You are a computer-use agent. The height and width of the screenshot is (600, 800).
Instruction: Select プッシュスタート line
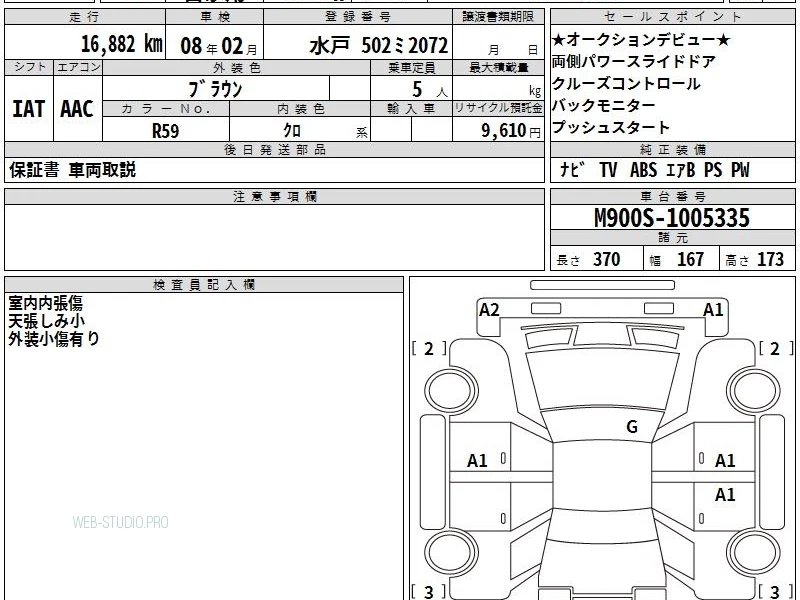click(x=611, y=128)
